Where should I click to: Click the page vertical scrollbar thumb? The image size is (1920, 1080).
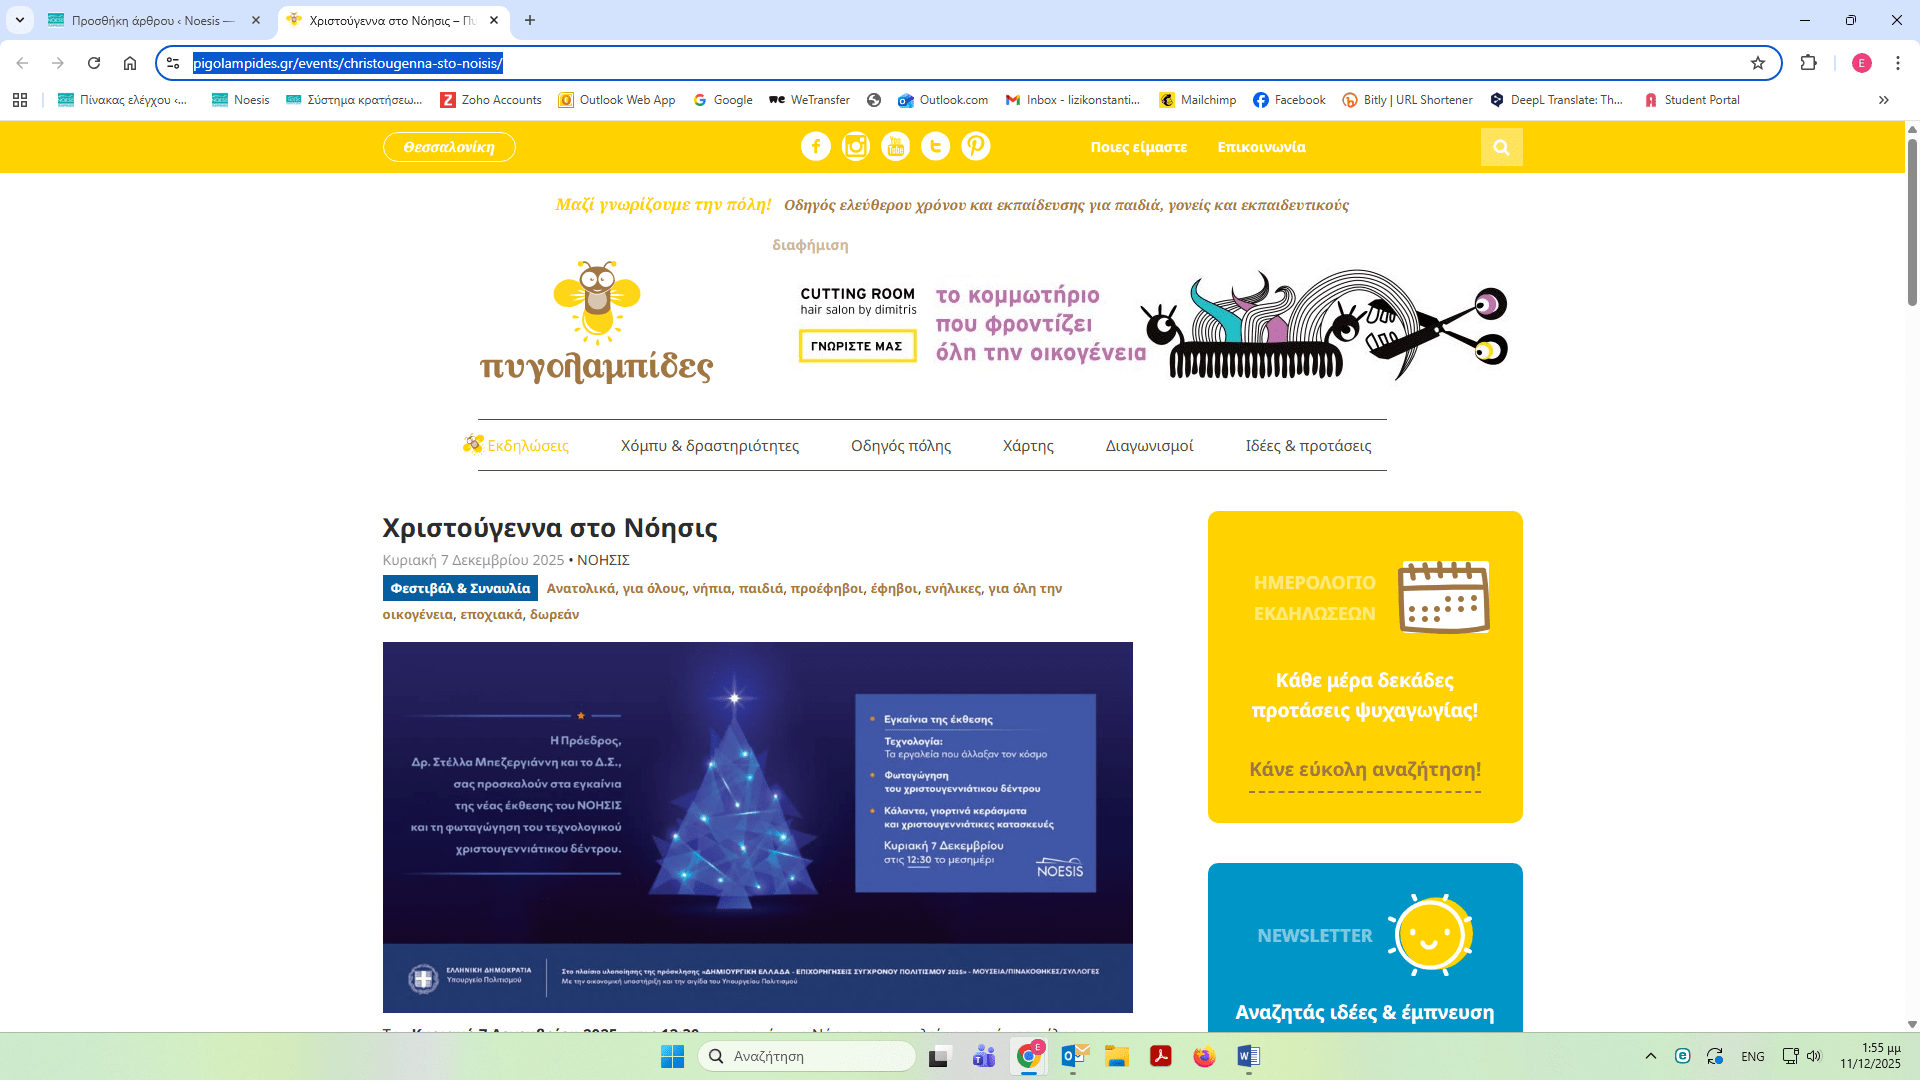1912,220
